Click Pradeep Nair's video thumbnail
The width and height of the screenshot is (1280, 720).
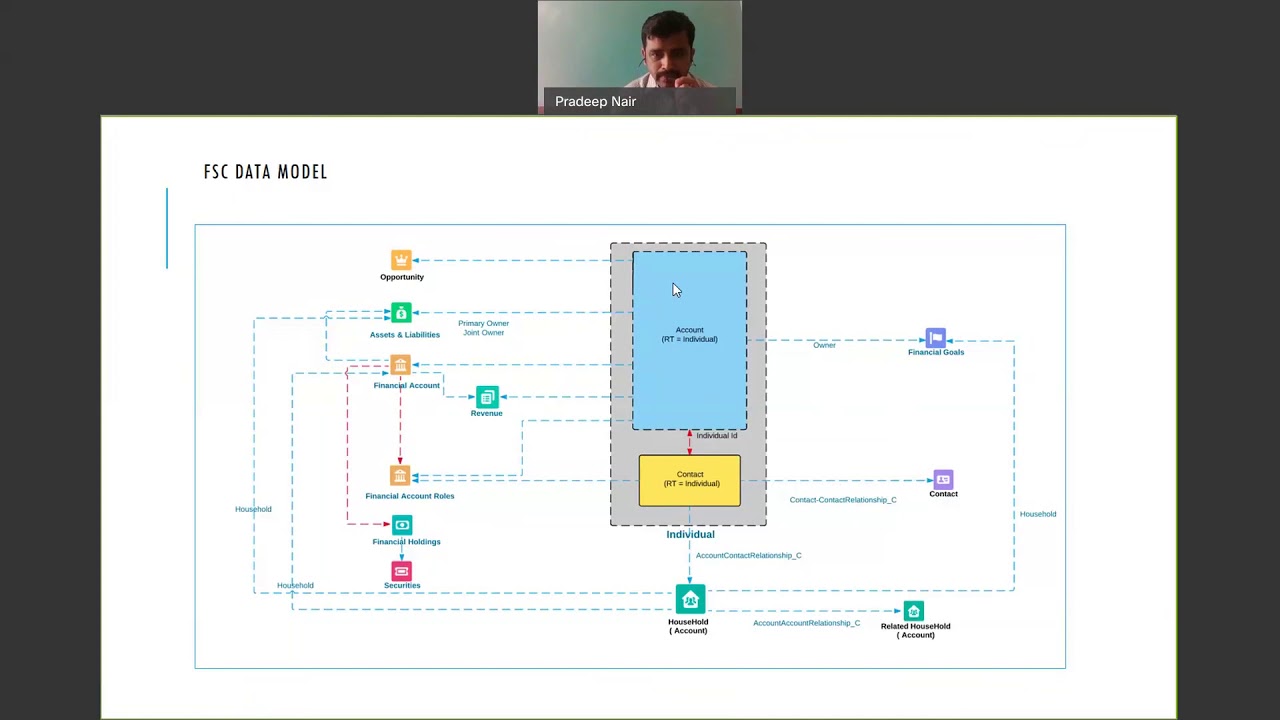point(639,56)
